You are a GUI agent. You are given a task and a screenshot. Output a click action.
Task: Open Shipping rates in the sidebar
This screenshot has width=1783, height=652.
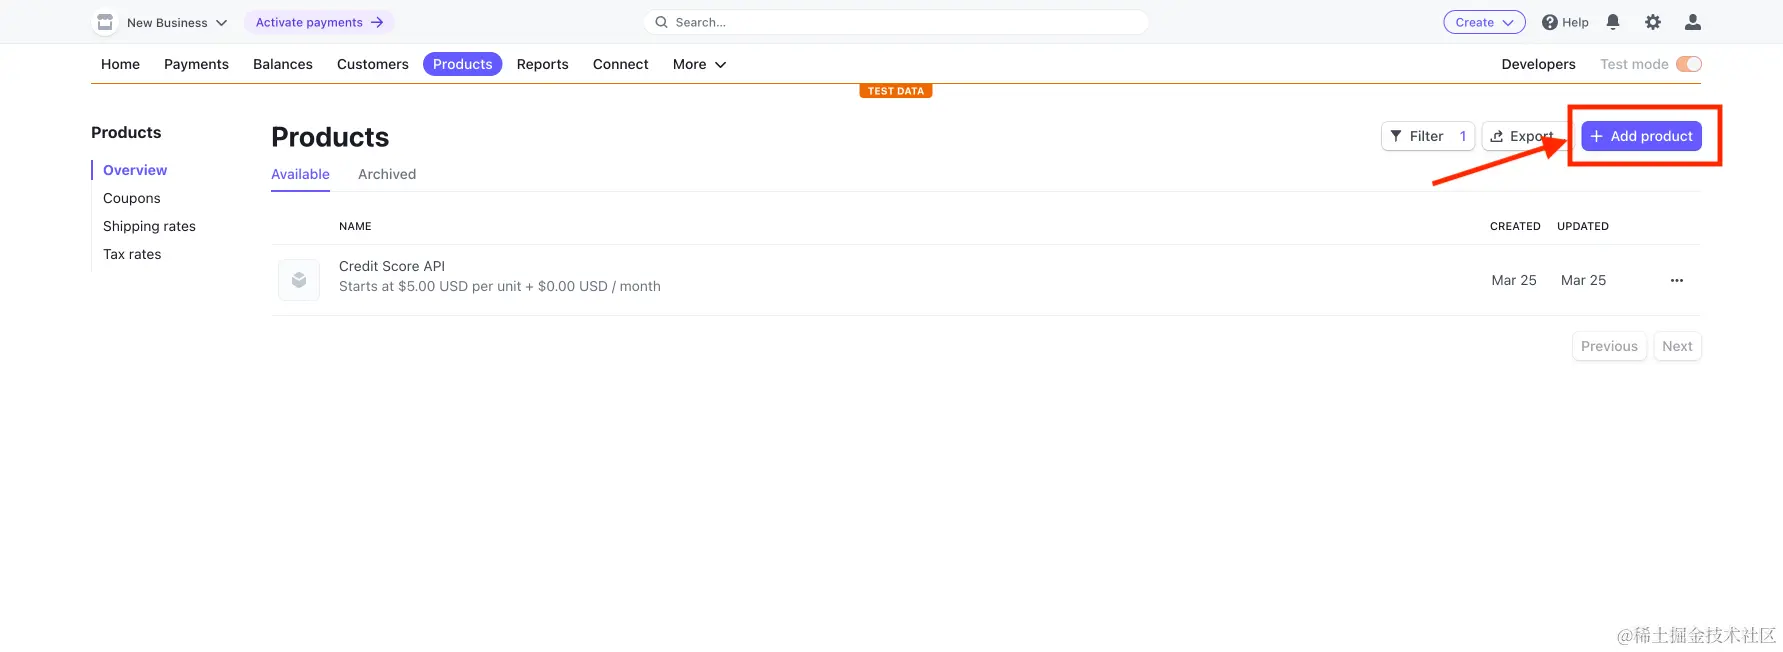149,226
